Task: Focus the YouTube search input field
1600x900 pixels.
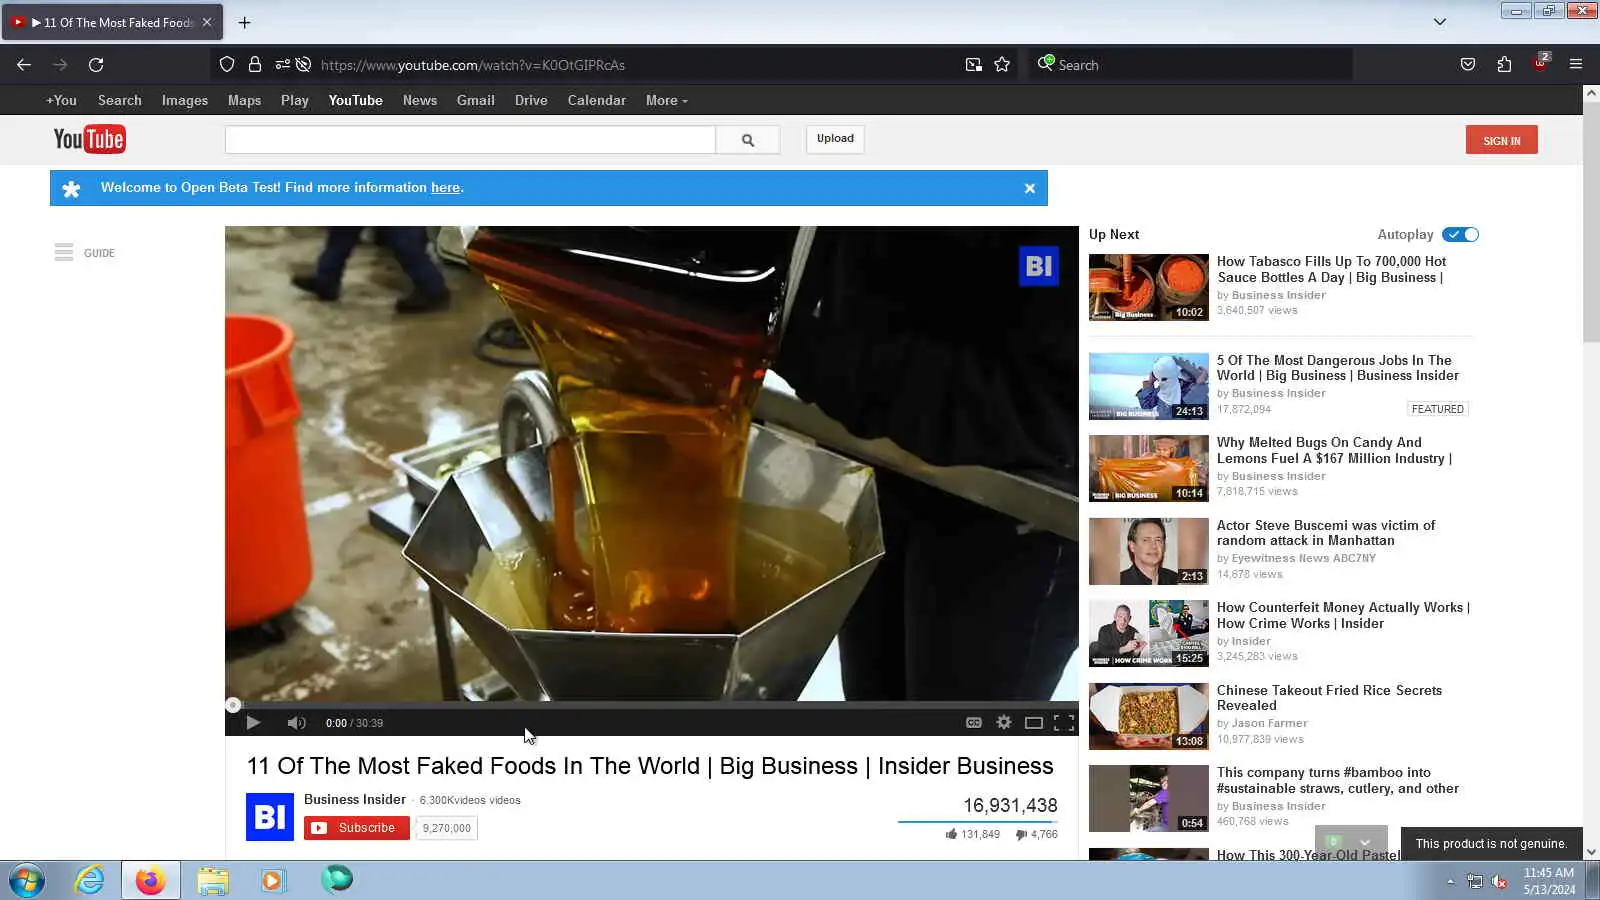Action: pyautogui.click(x=470, y=140)
